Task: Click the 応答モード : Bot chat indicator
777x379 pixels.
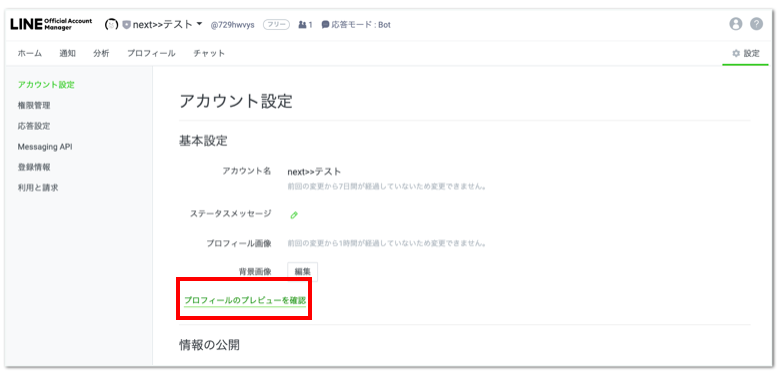Action: click(x=356, y=25)
